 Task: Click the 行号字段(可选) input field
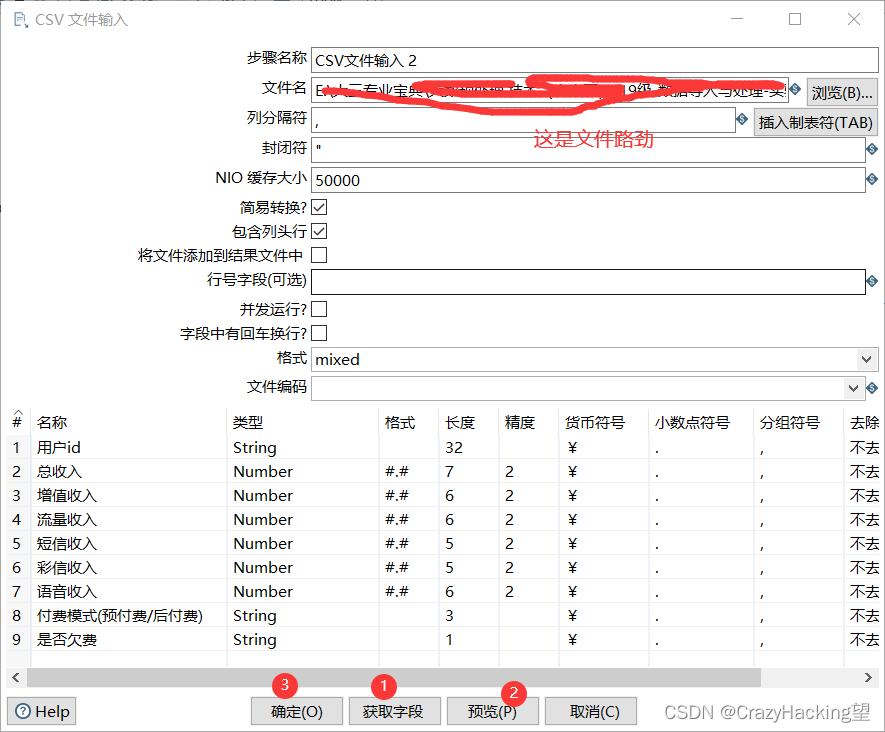click(x=588, y=282)
